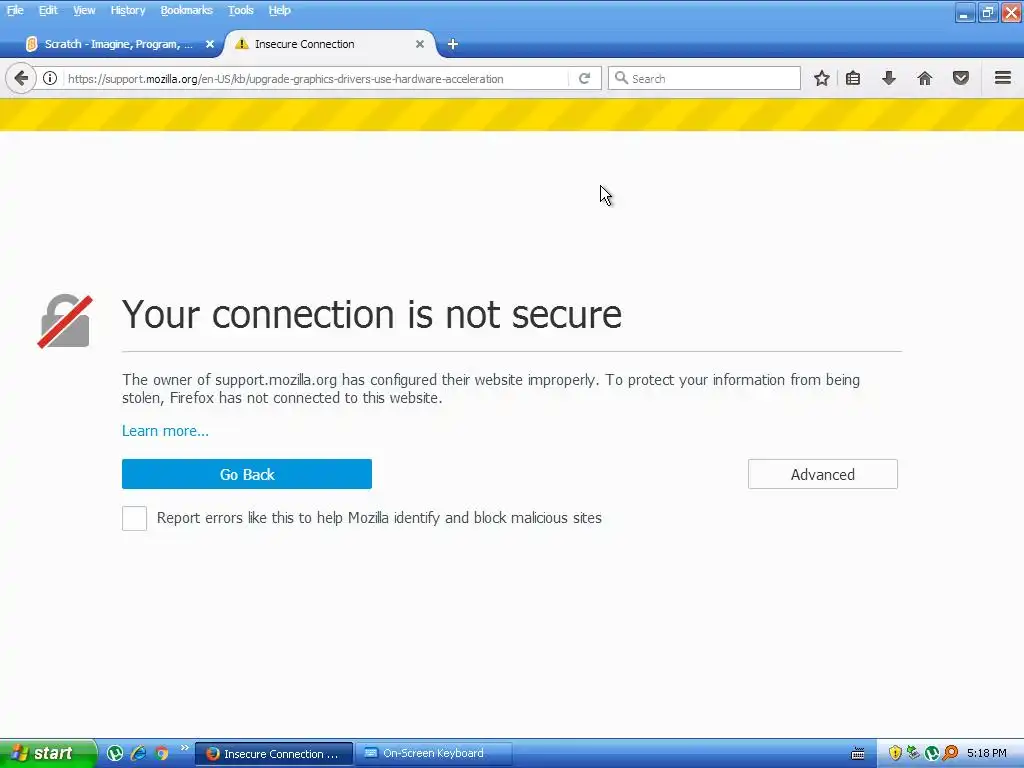The width and height of the screenshot is (1024, 768).
Task: Click keyboard icon near system tray
Action: tap(858, 754)
